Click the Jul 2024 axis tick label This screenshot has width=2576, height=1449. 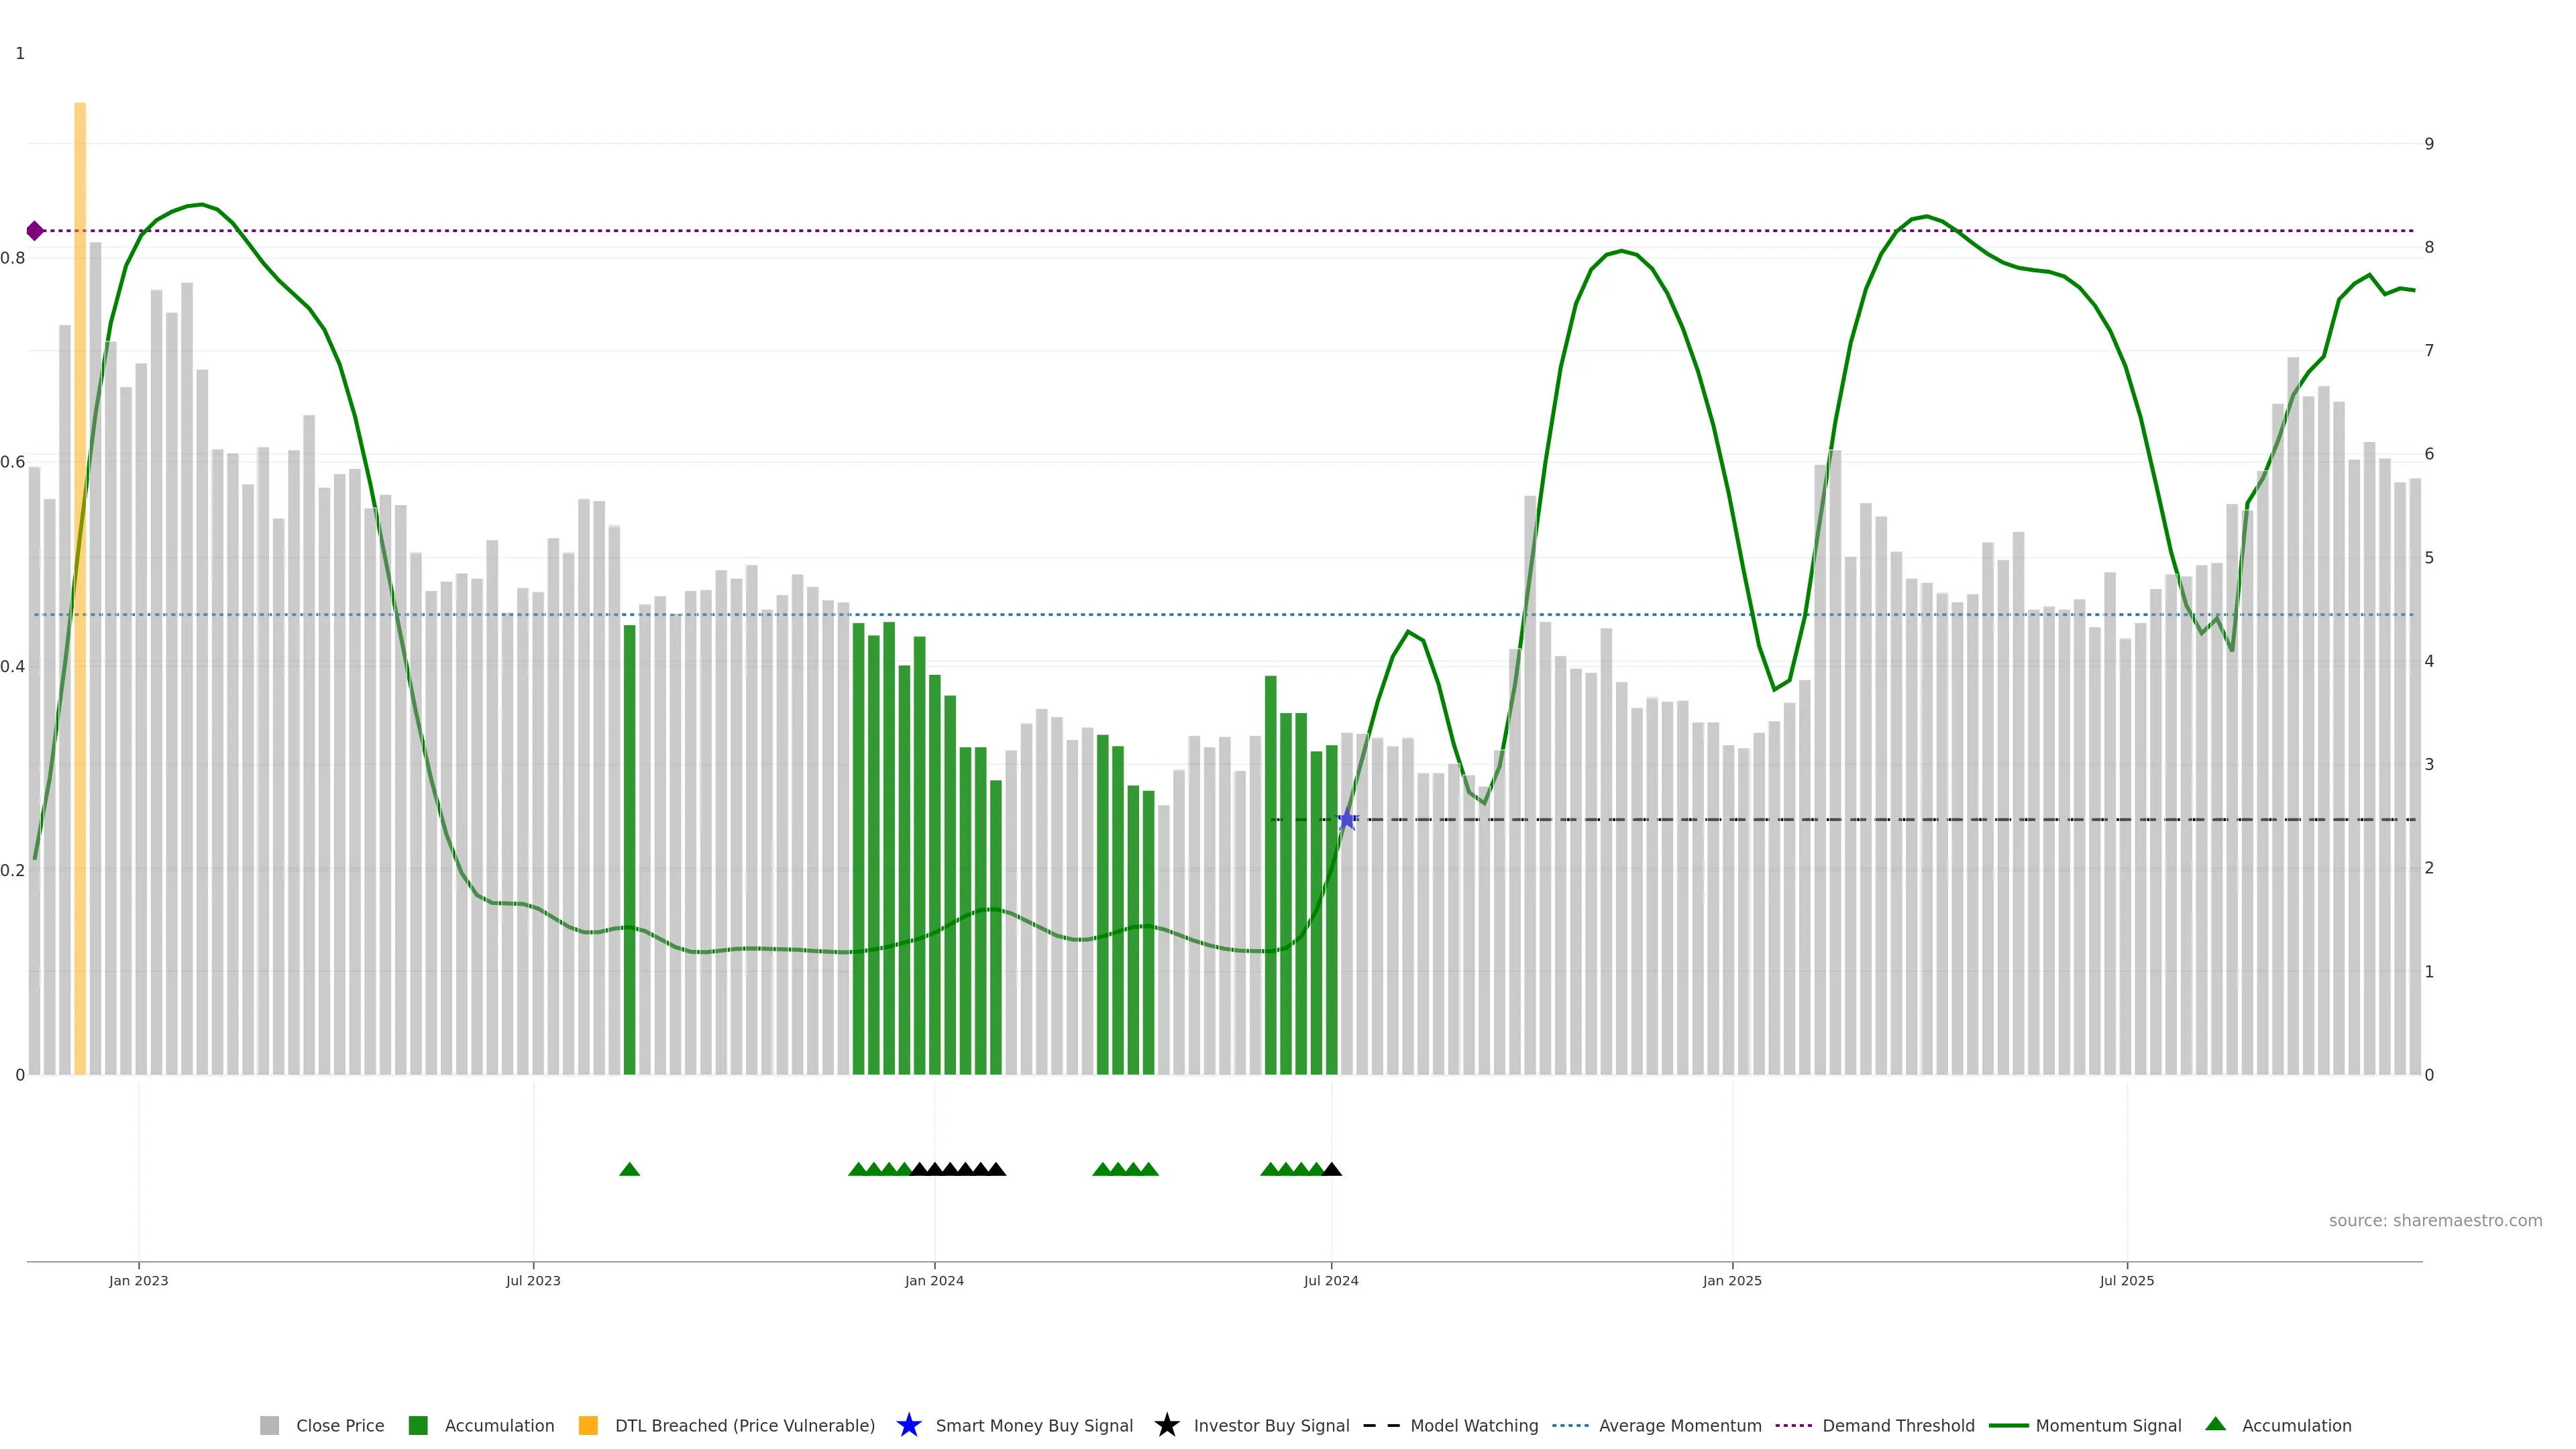(1331, 1281)
